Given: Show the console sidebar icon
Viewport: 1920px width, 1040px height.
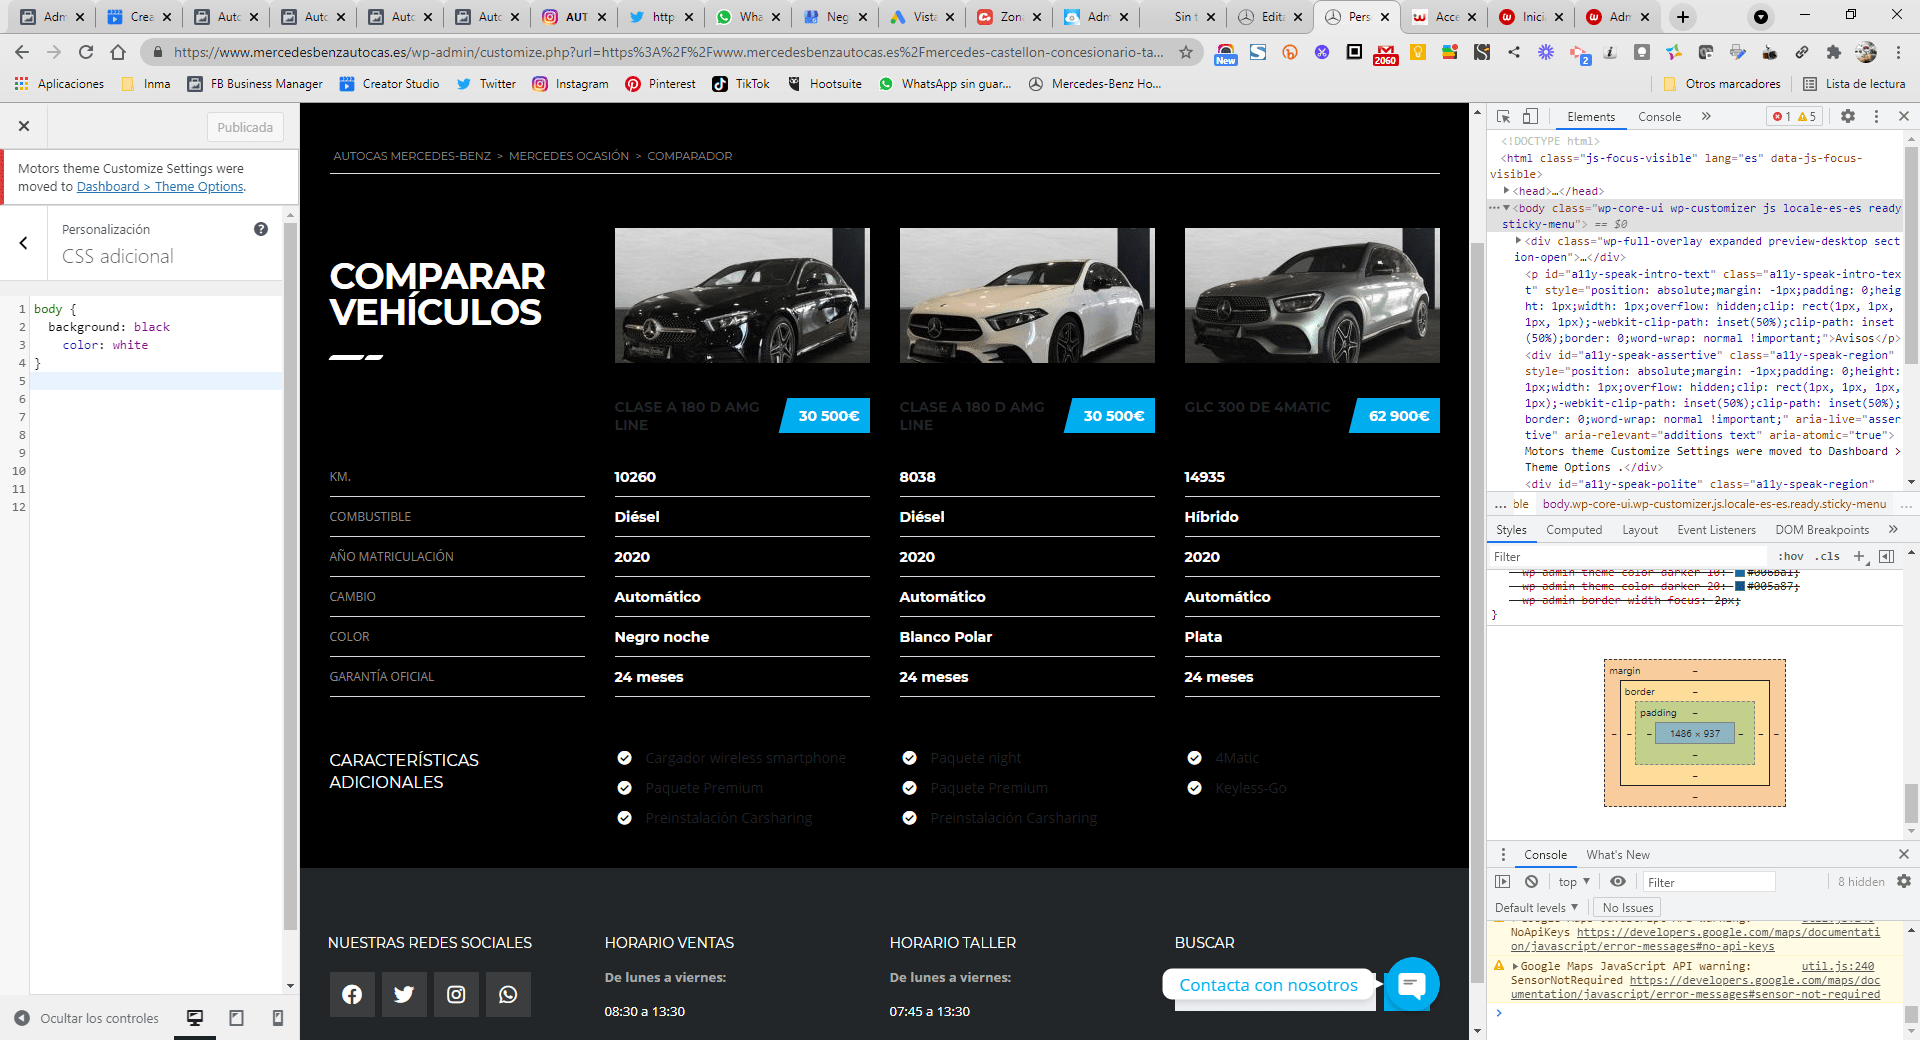Looking at the screenshot, I should pos(1503,882).
